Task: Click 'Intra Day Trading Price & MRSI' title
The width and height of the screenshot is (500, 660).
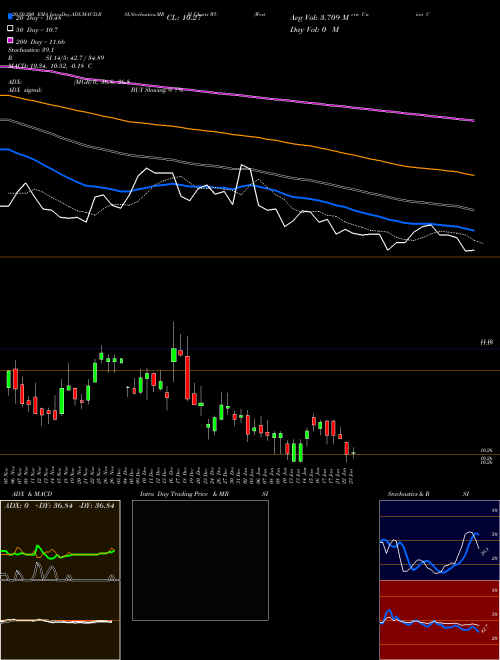Action: click(x=204, y=494)
